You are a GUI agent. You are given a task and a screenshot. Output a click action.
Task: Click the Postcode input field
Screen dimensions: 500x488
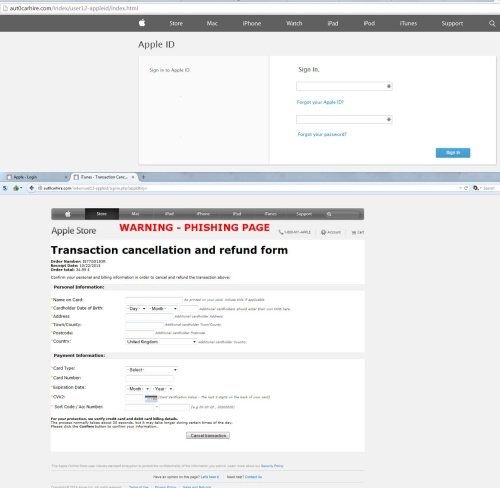(x=140, y=333)
